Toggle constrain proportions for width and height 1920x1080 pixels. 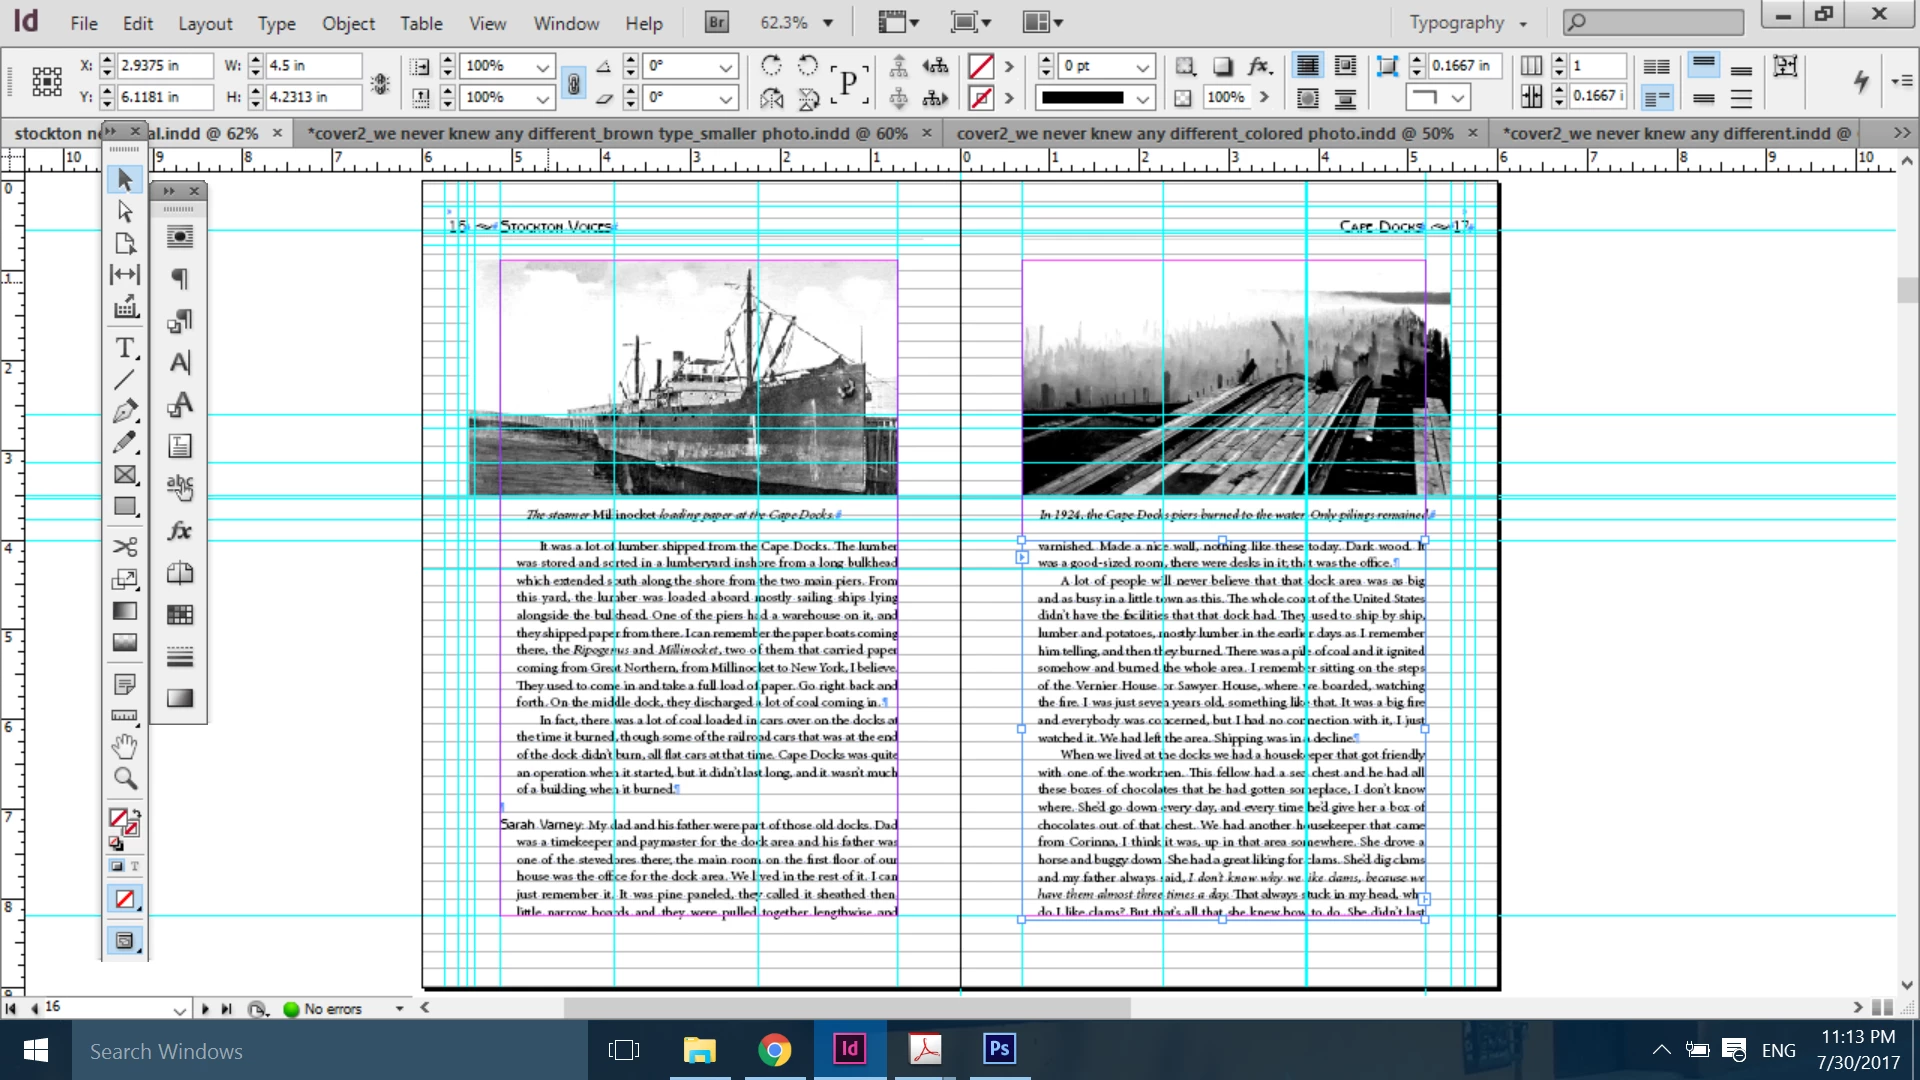click(x=380, y=82)
